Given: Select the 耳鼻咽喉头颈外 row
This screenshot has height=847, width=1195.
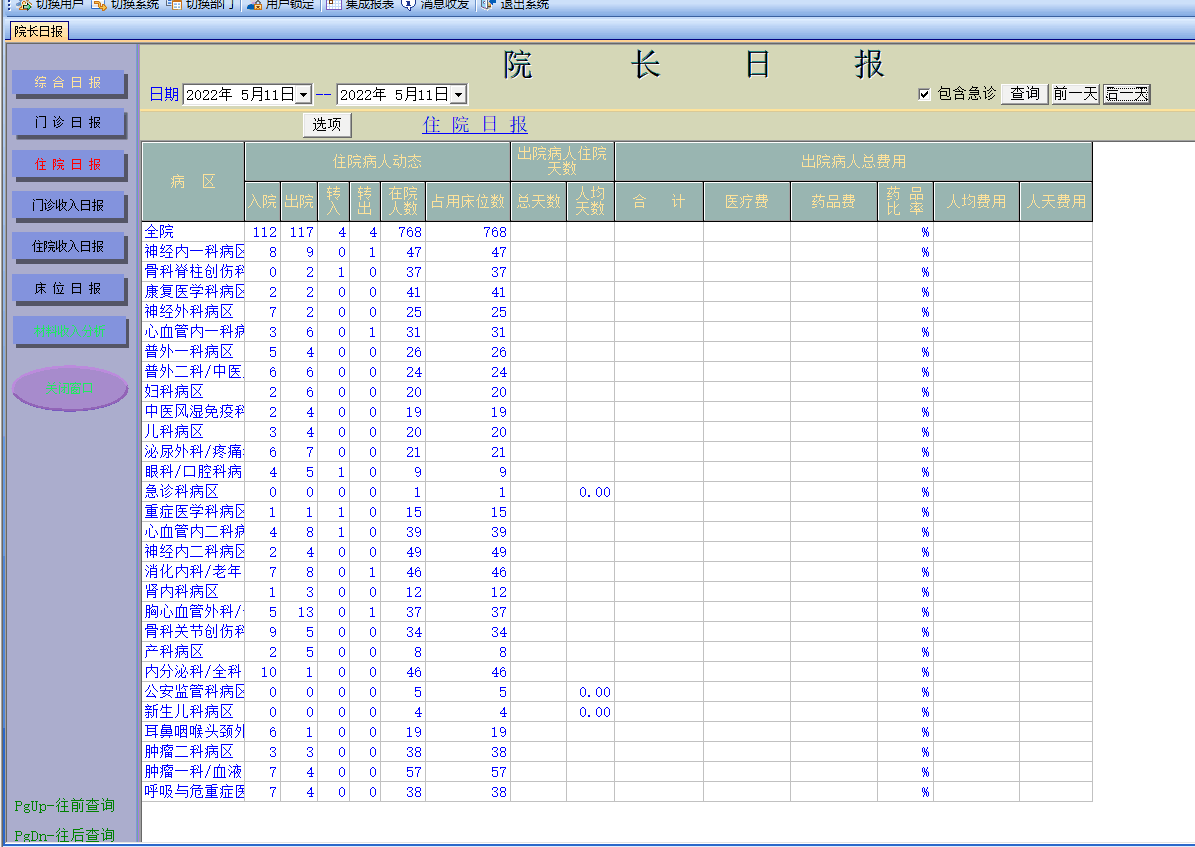Looking at the screenshot, I should click(617, 732).
